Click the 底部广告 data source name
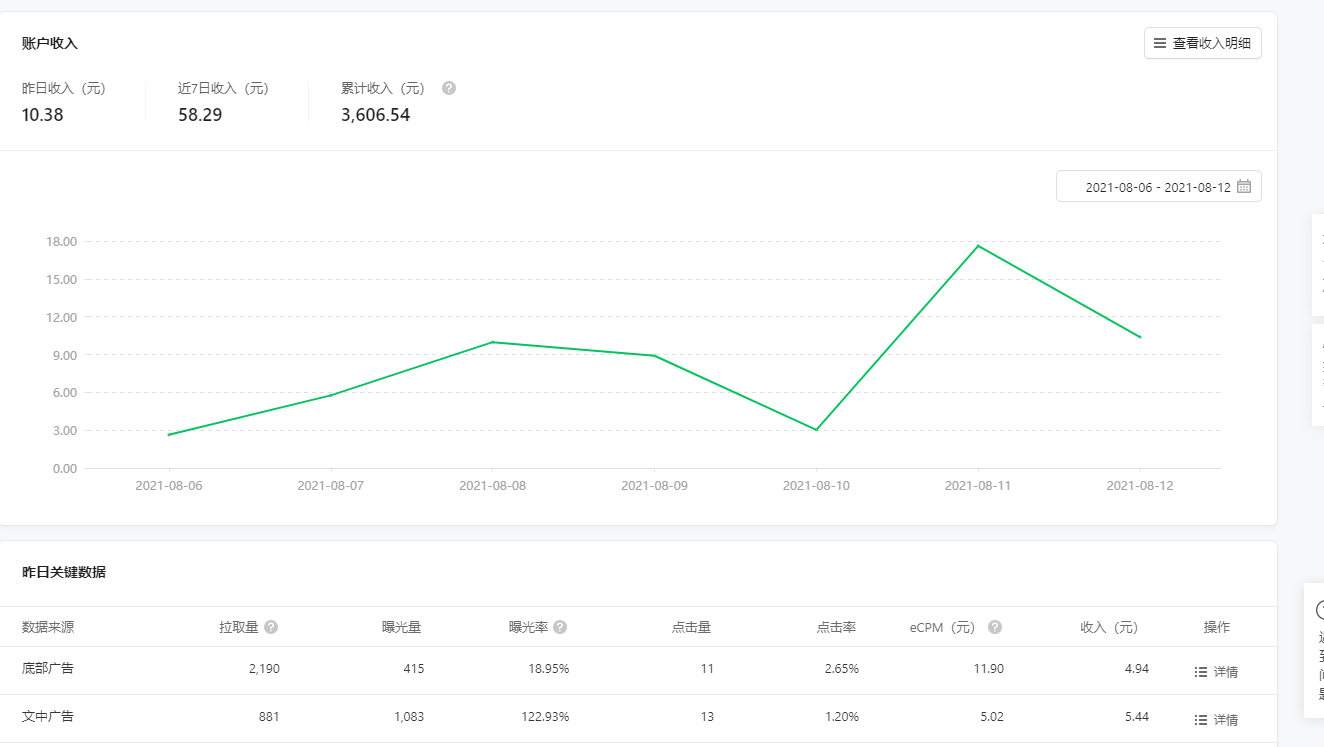1324x747 pixels. (48, 668)
